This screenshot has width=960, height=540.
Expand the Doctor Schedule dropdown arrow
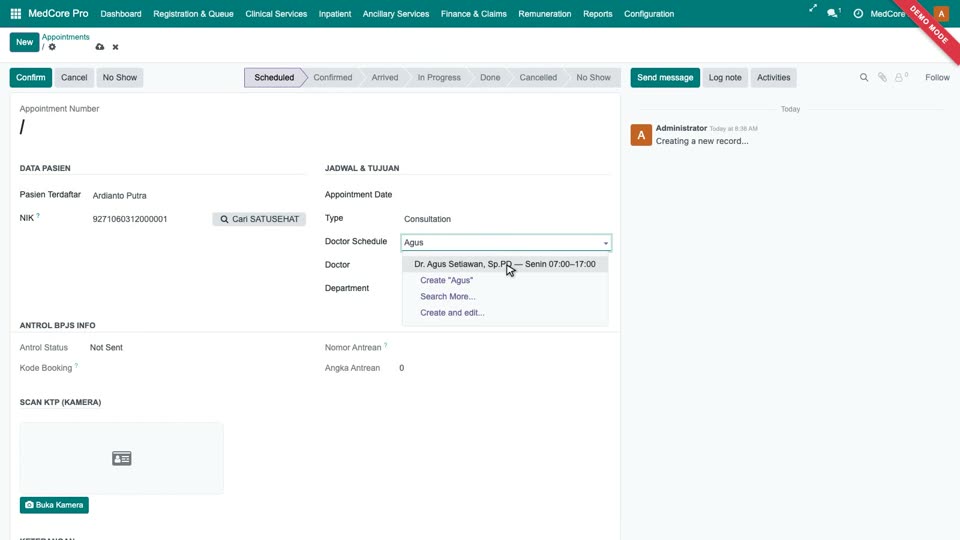click(x=606, y=243)
